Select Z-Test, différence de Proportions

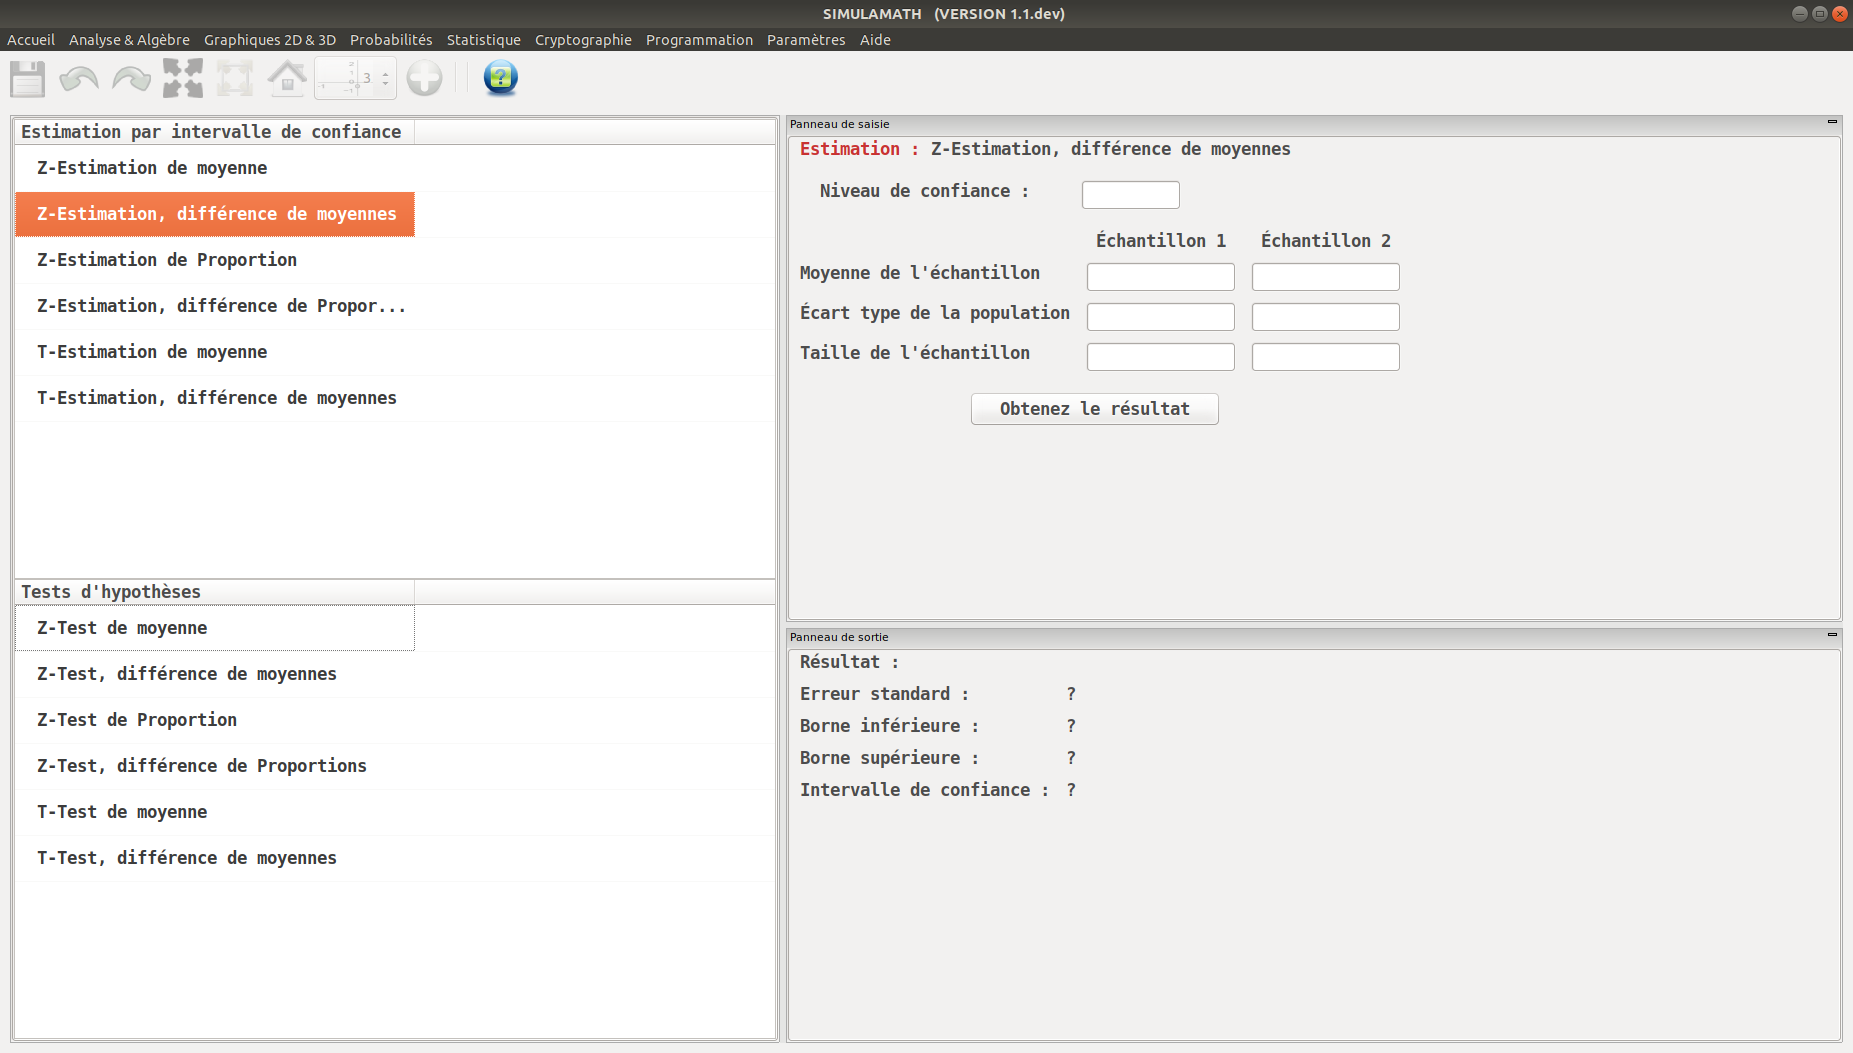coord(215,766)
